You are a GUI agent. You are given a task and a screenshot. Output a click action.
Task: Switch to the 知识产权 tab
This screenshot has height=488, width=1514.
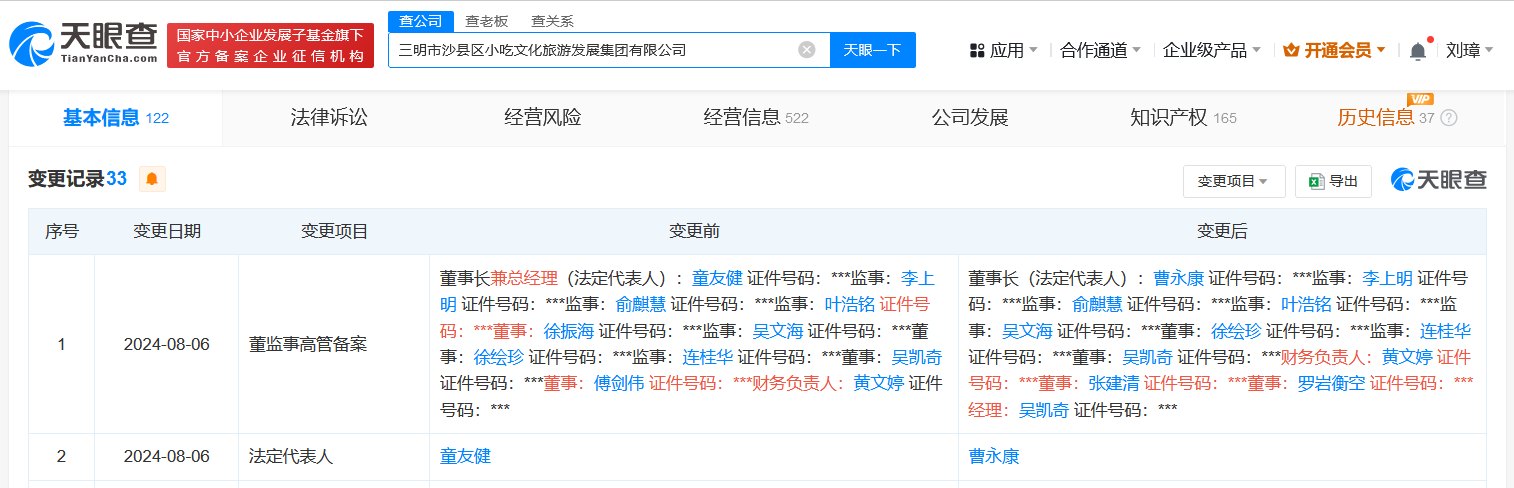pos(1183,118)
